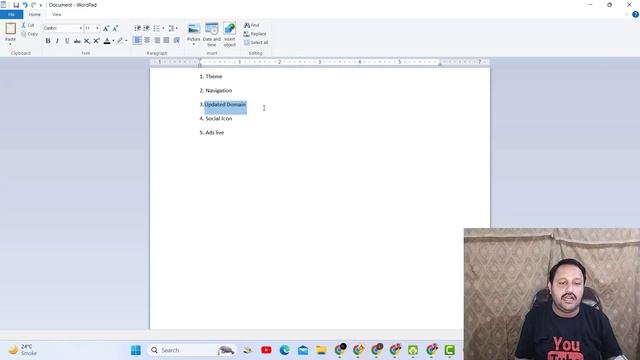Click the Replace button
The width and height of the screenshot is (640, 360).
click(x=255, y=34)
